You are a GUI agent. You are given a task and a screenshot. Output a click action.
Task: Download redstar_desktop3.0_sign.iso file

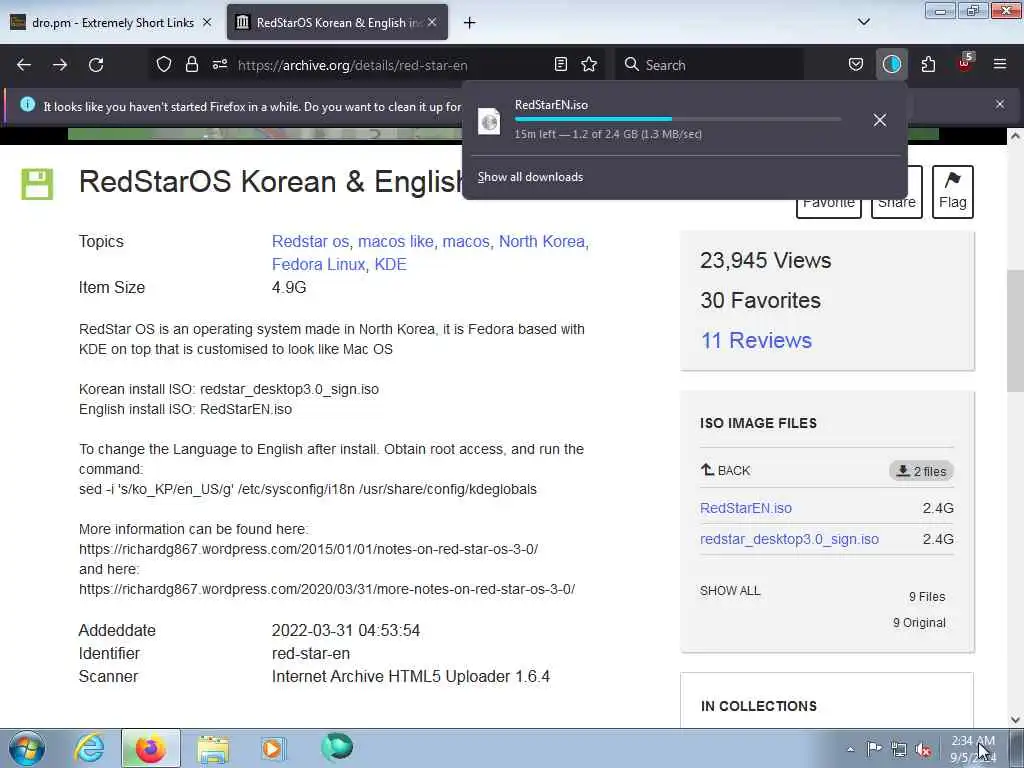(x=790, y=539)
